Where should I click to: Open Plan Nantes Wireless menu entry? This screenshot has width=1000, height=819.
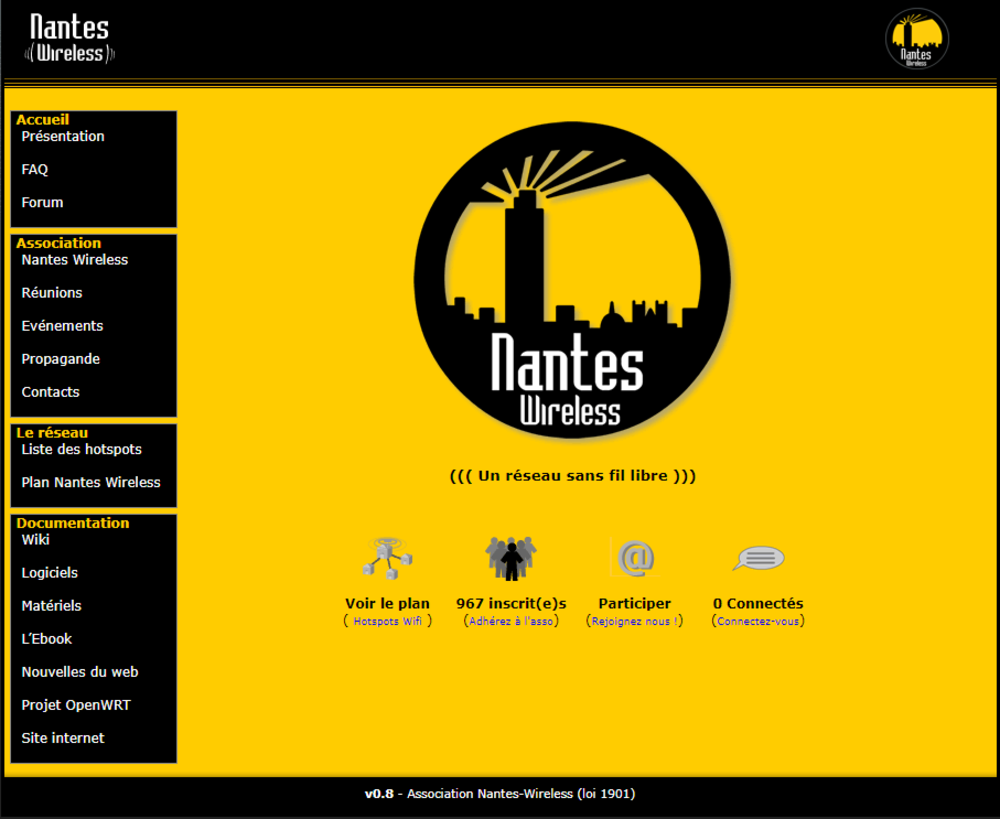pos(91,483)
